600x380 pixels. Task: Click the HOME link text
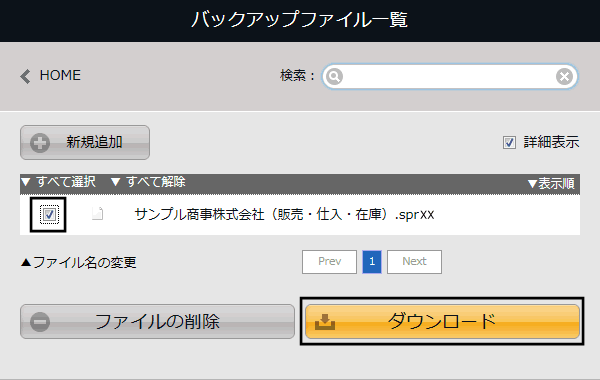[x=60, y=75]
